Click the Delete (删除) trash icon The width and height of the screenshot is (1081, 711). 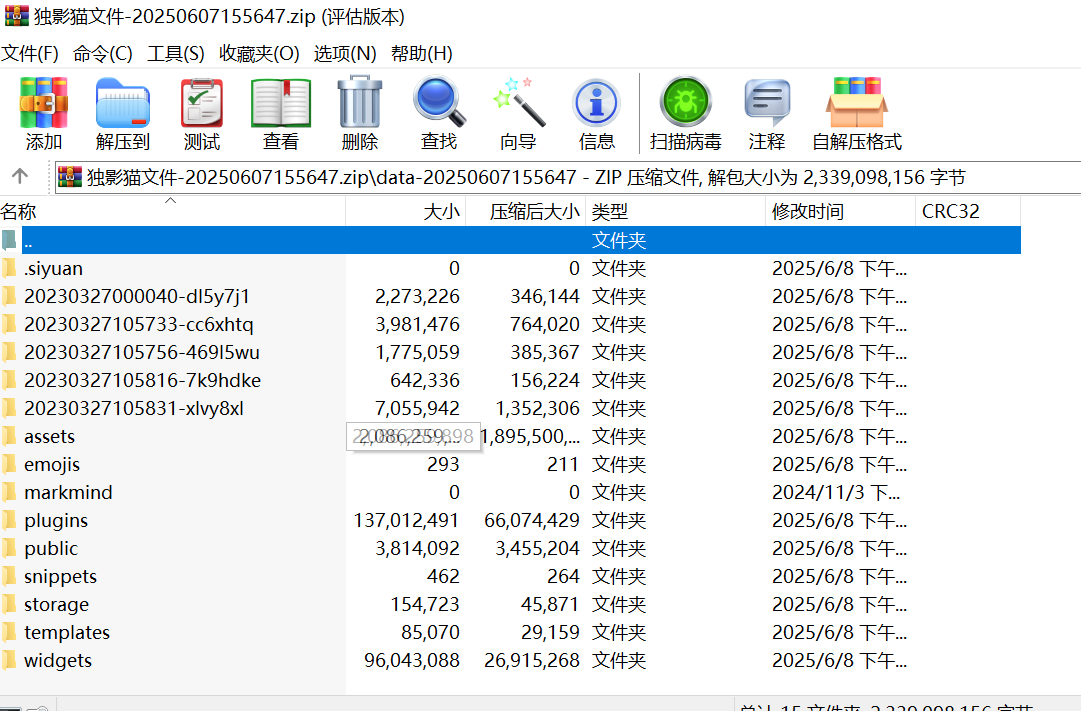(359, 103)
